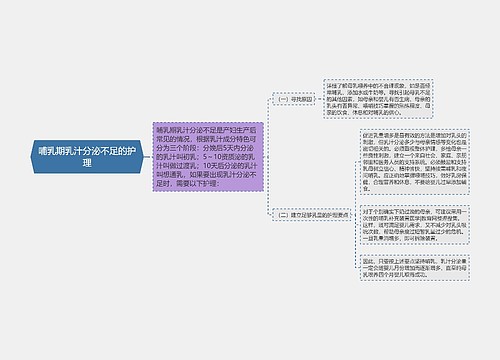Click the connector between root and purple node
The image size is (500, 360).
[149, 157]
